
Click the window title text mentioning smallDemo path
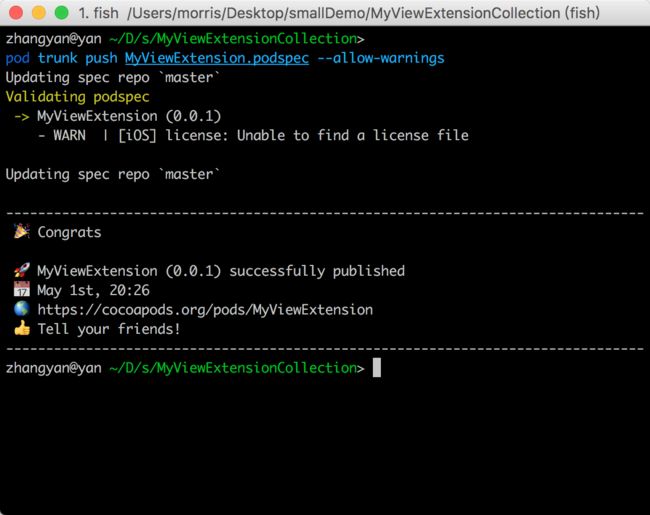point(339,13)
